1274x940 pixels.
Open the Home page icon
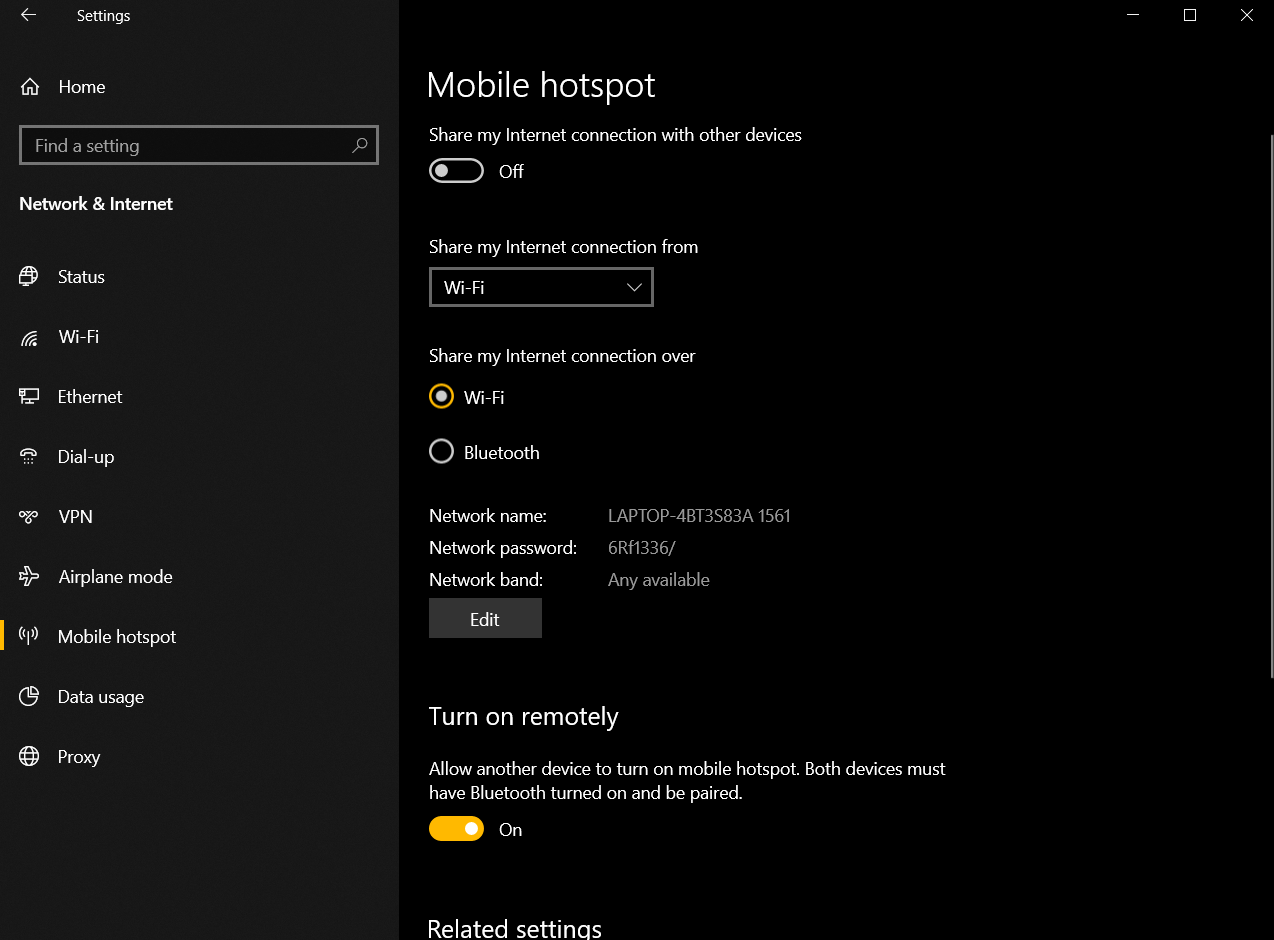[x=30, y=87]
